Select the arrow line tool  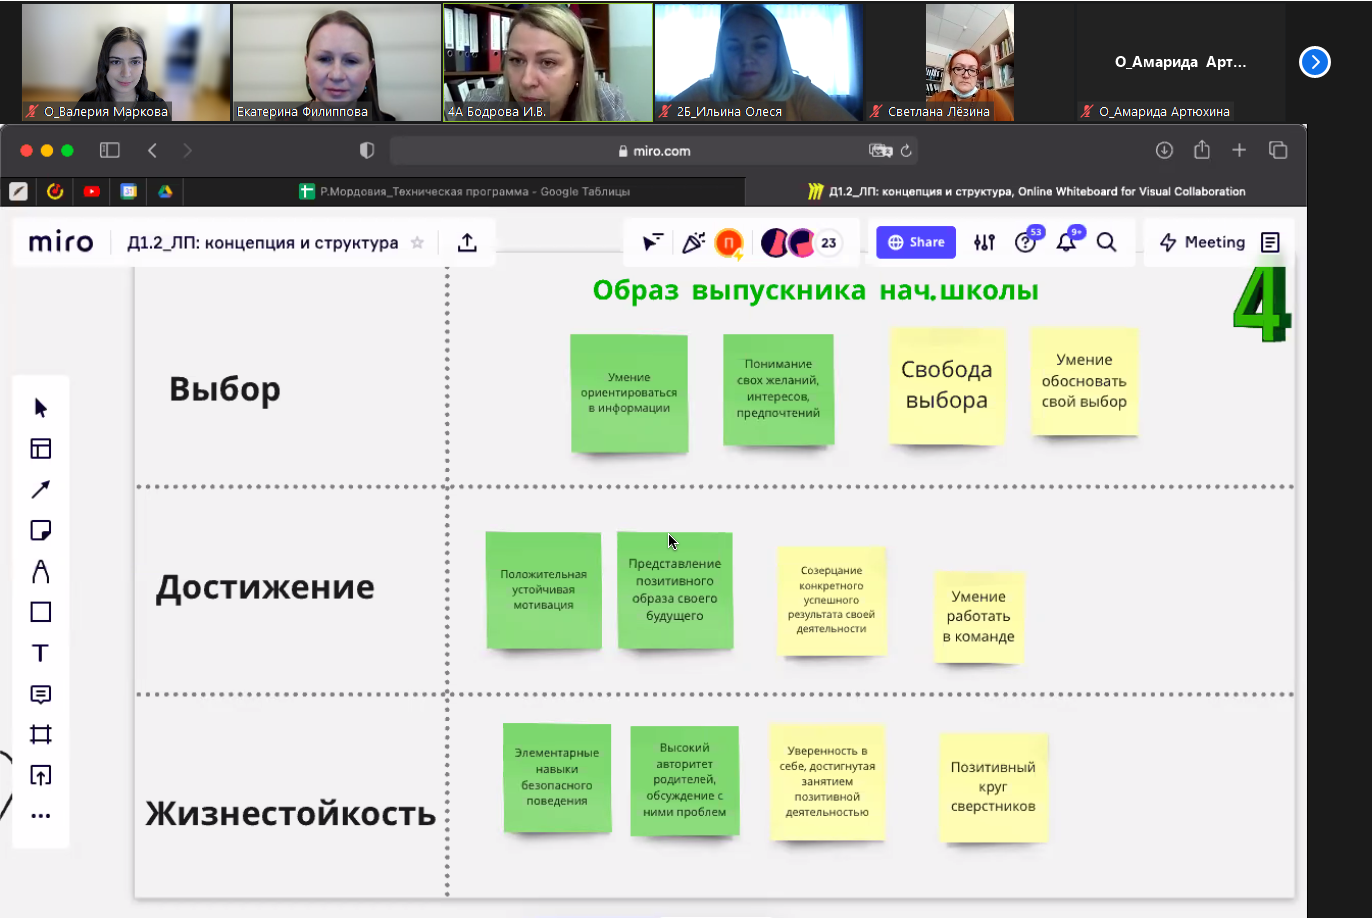pyautogui.click(x=40, y=490)
